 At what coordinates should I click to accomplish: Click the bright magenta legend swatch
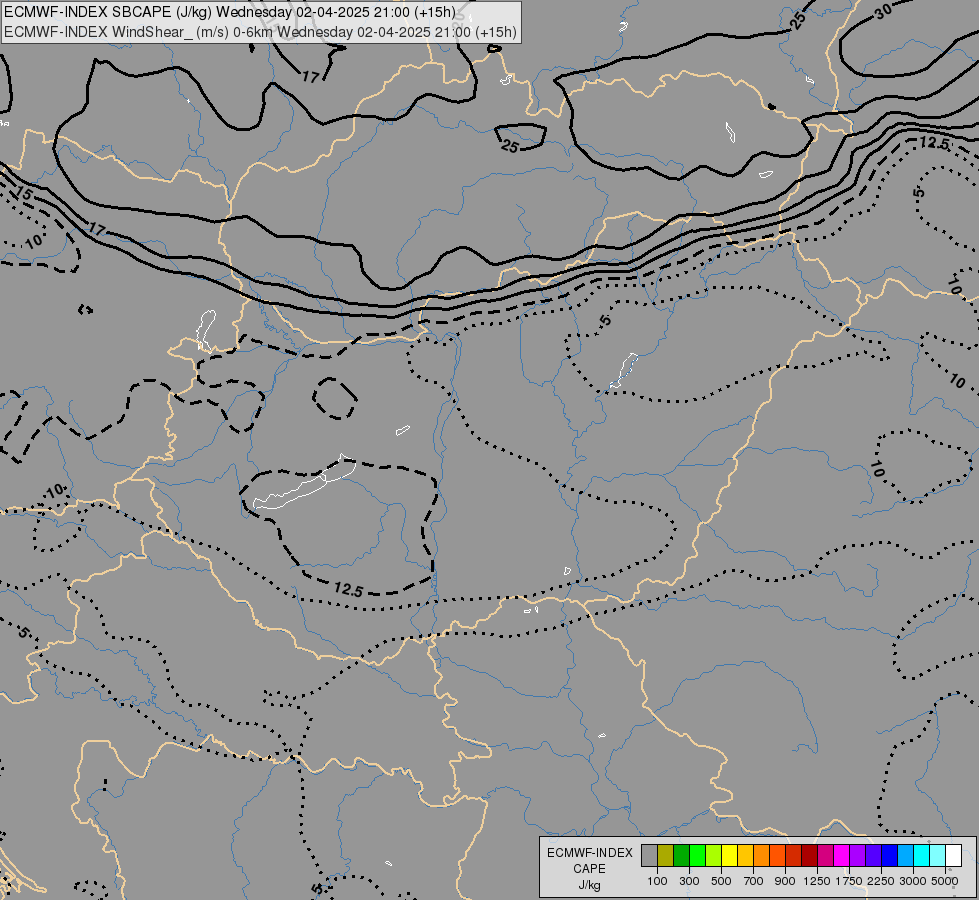[842, 855]
